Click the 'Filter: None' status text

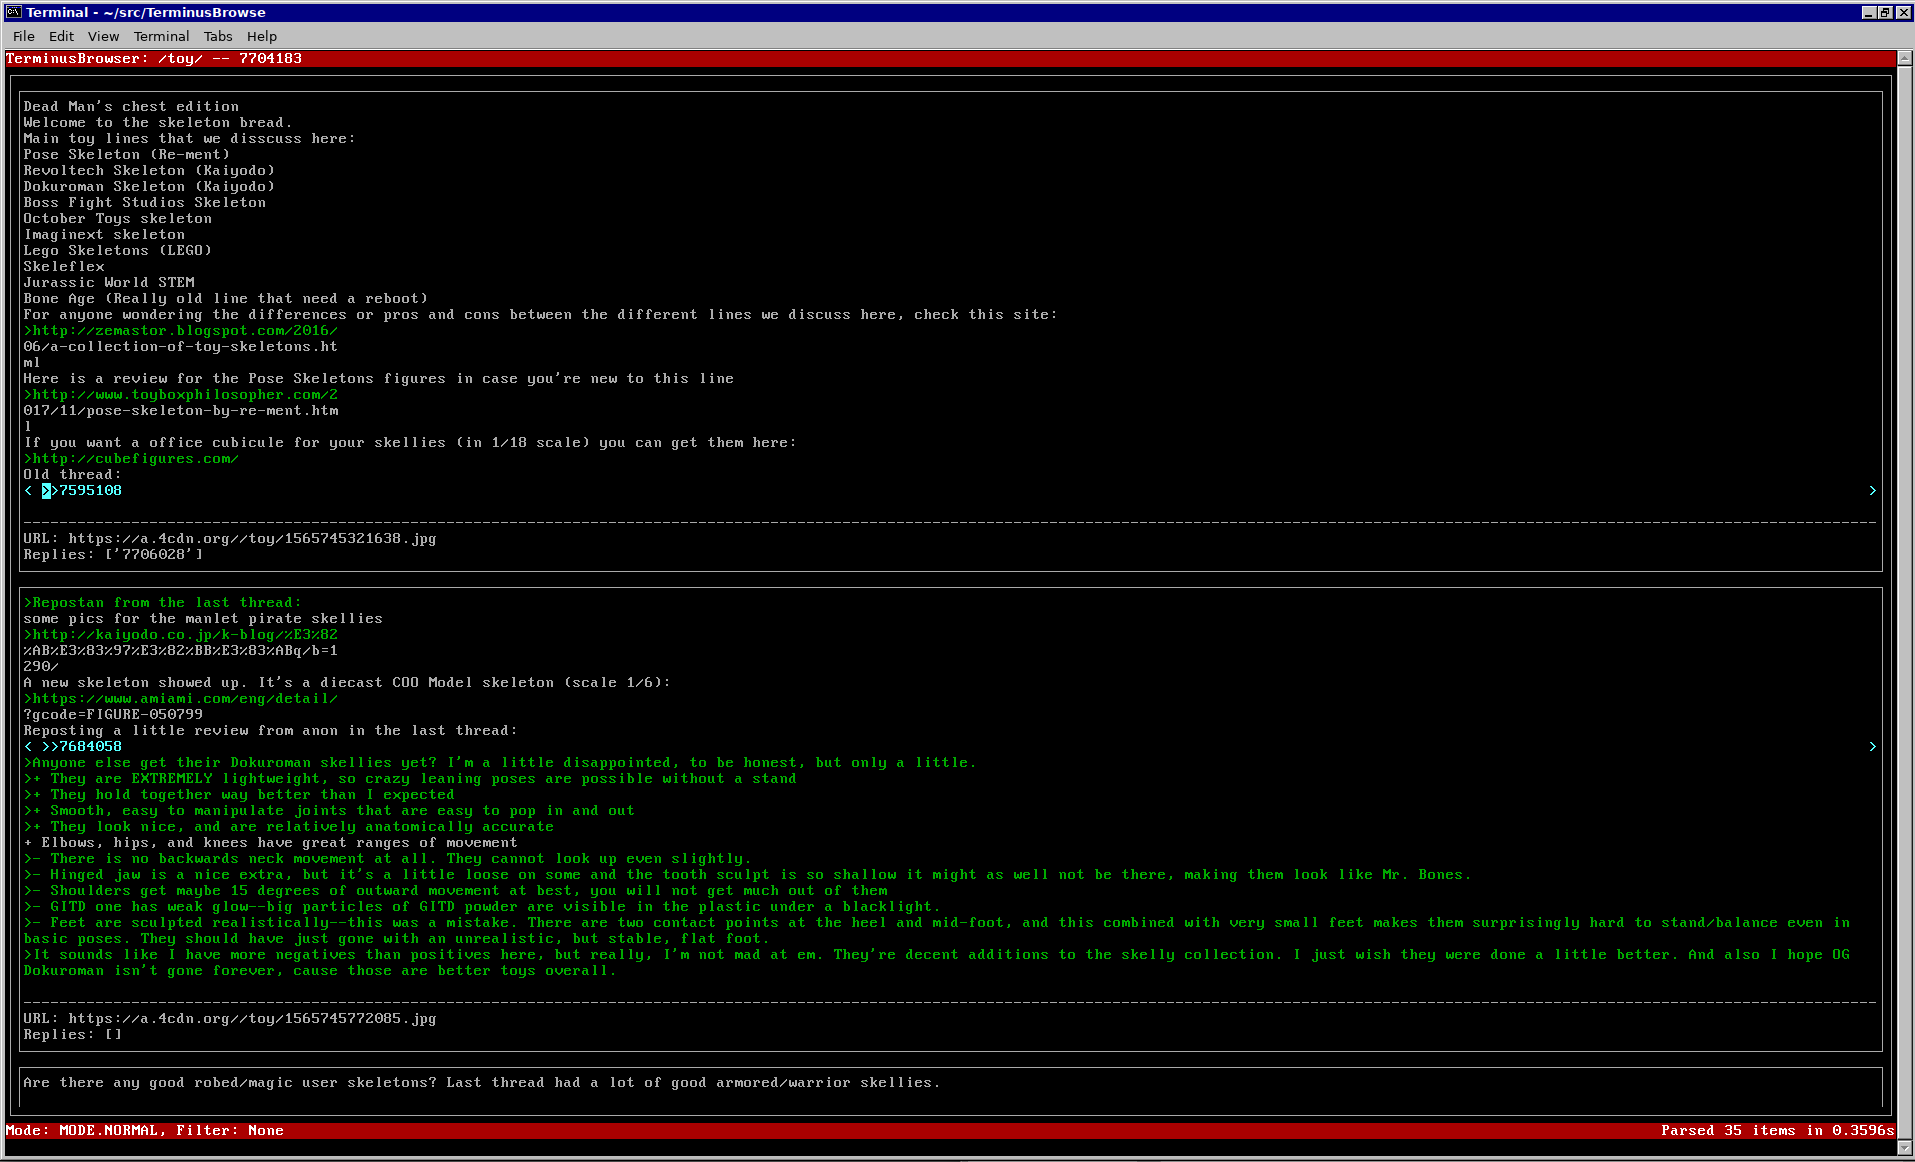[230, 1130]
